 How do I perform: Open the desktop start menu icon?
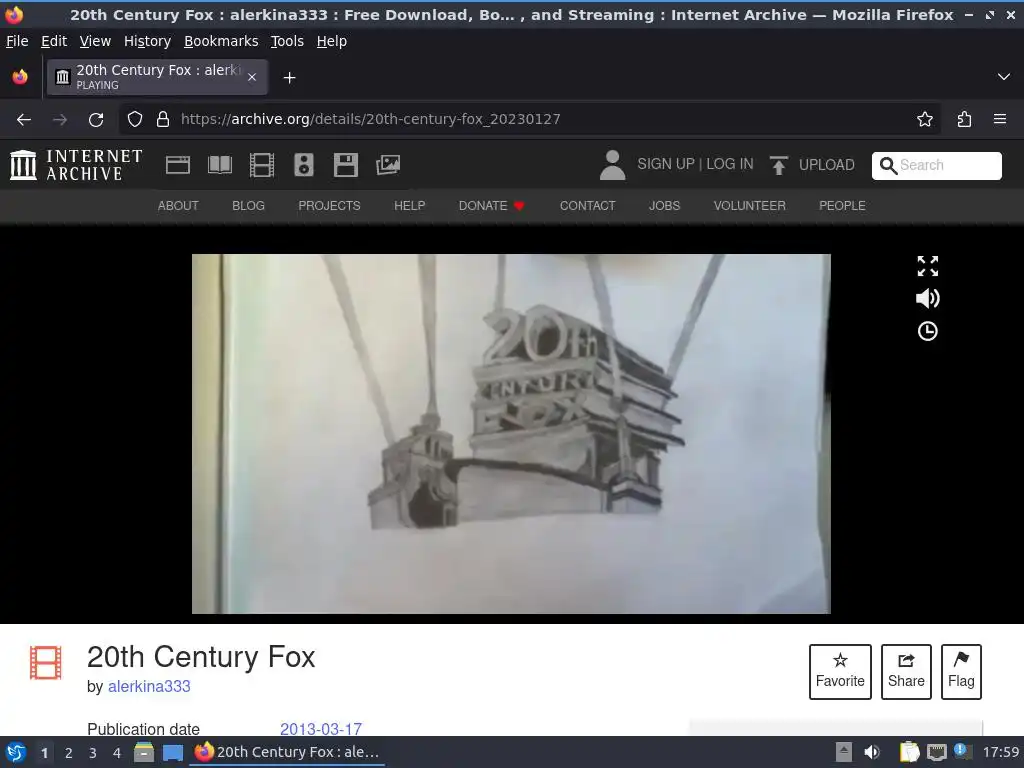tap(16, 752)
